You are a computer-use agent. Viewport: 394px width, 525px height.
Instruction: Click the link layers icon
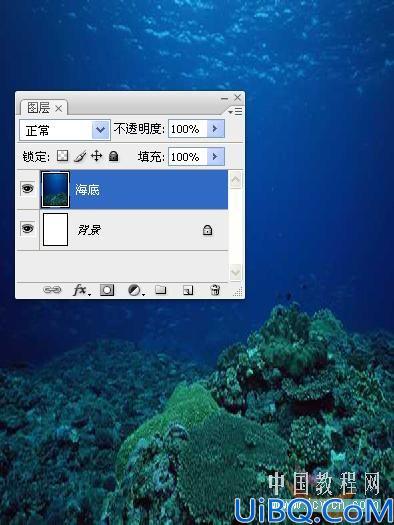click(x=52, y=290)
